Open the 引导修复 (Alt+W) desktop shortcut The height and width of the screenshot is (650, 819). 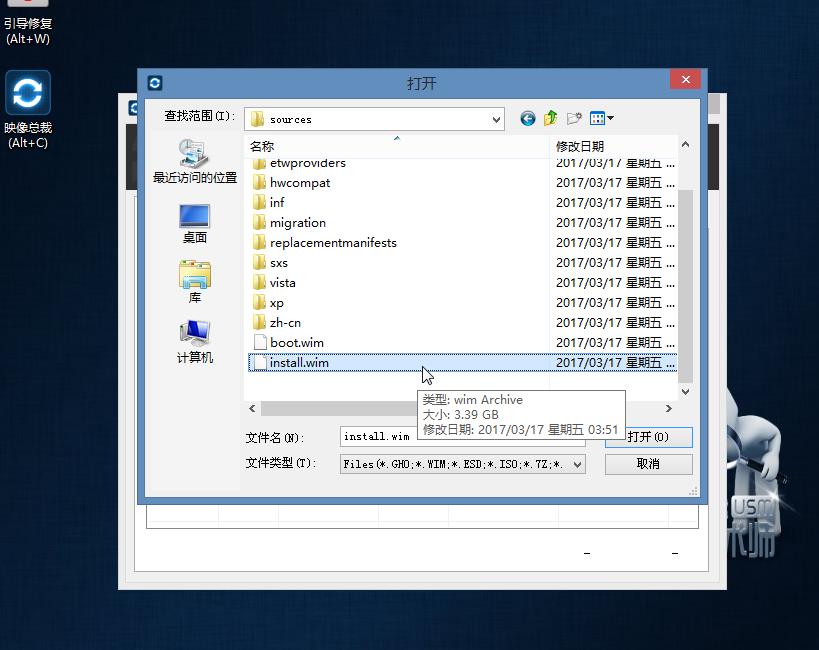pyautogui.click(x=28, y=24)
